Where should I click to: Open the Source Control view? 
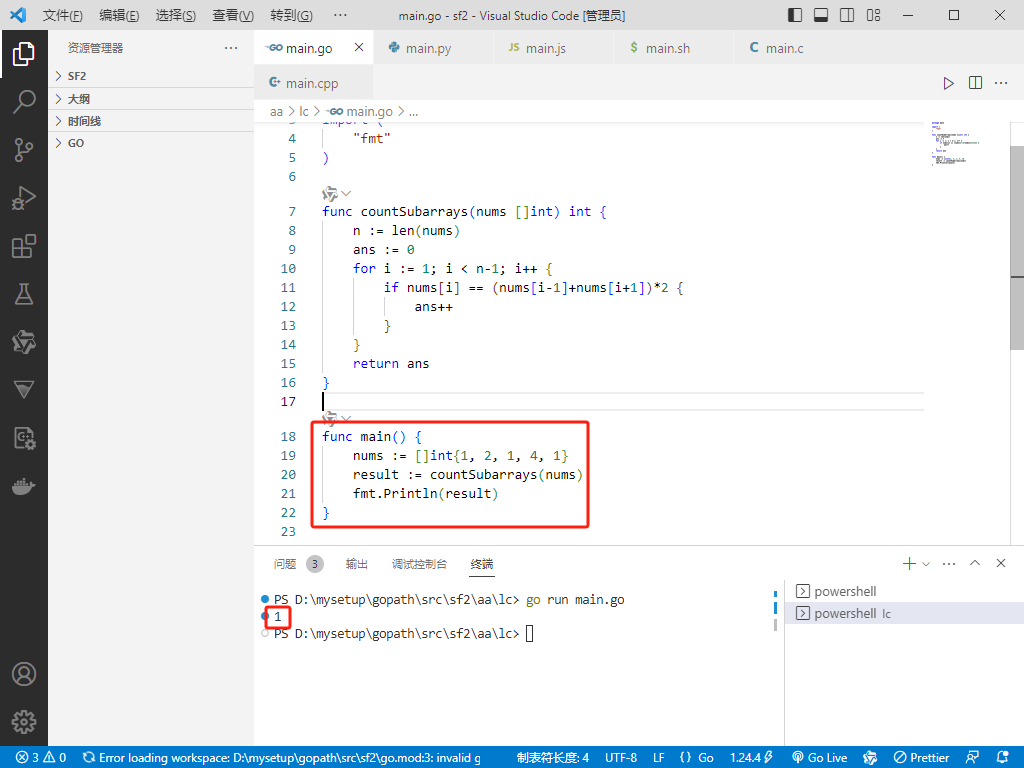[x=24, y=150]
